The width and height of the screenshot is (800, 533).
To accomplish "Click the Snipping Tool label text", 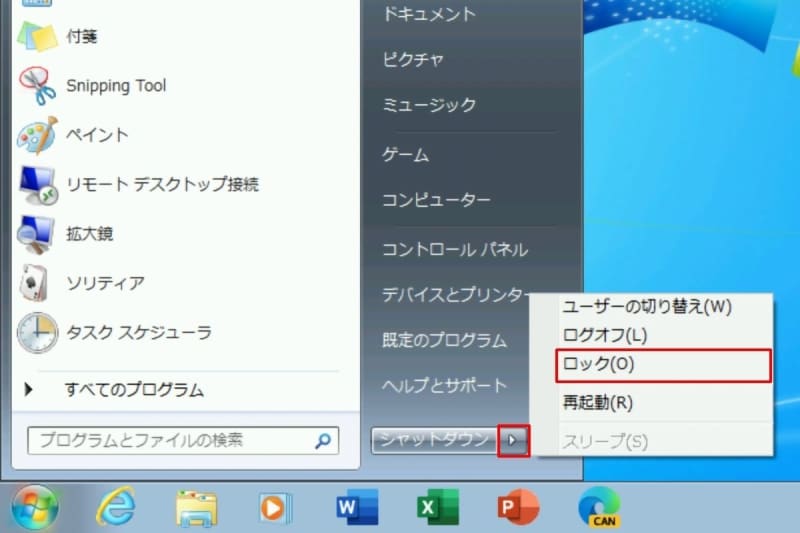I will click(x=116, y=86).
